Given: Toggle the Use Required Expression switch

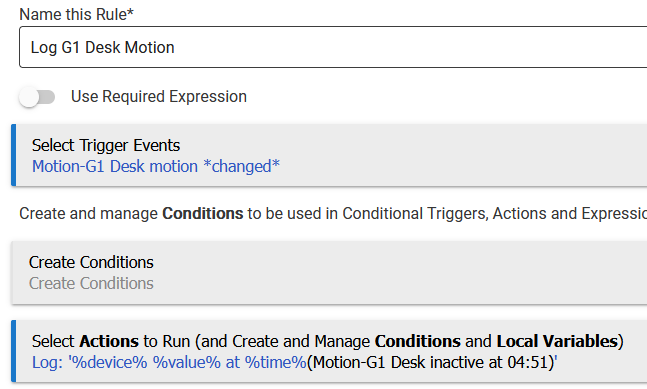Looking at the screenshot, I should (x=37, y=97).
